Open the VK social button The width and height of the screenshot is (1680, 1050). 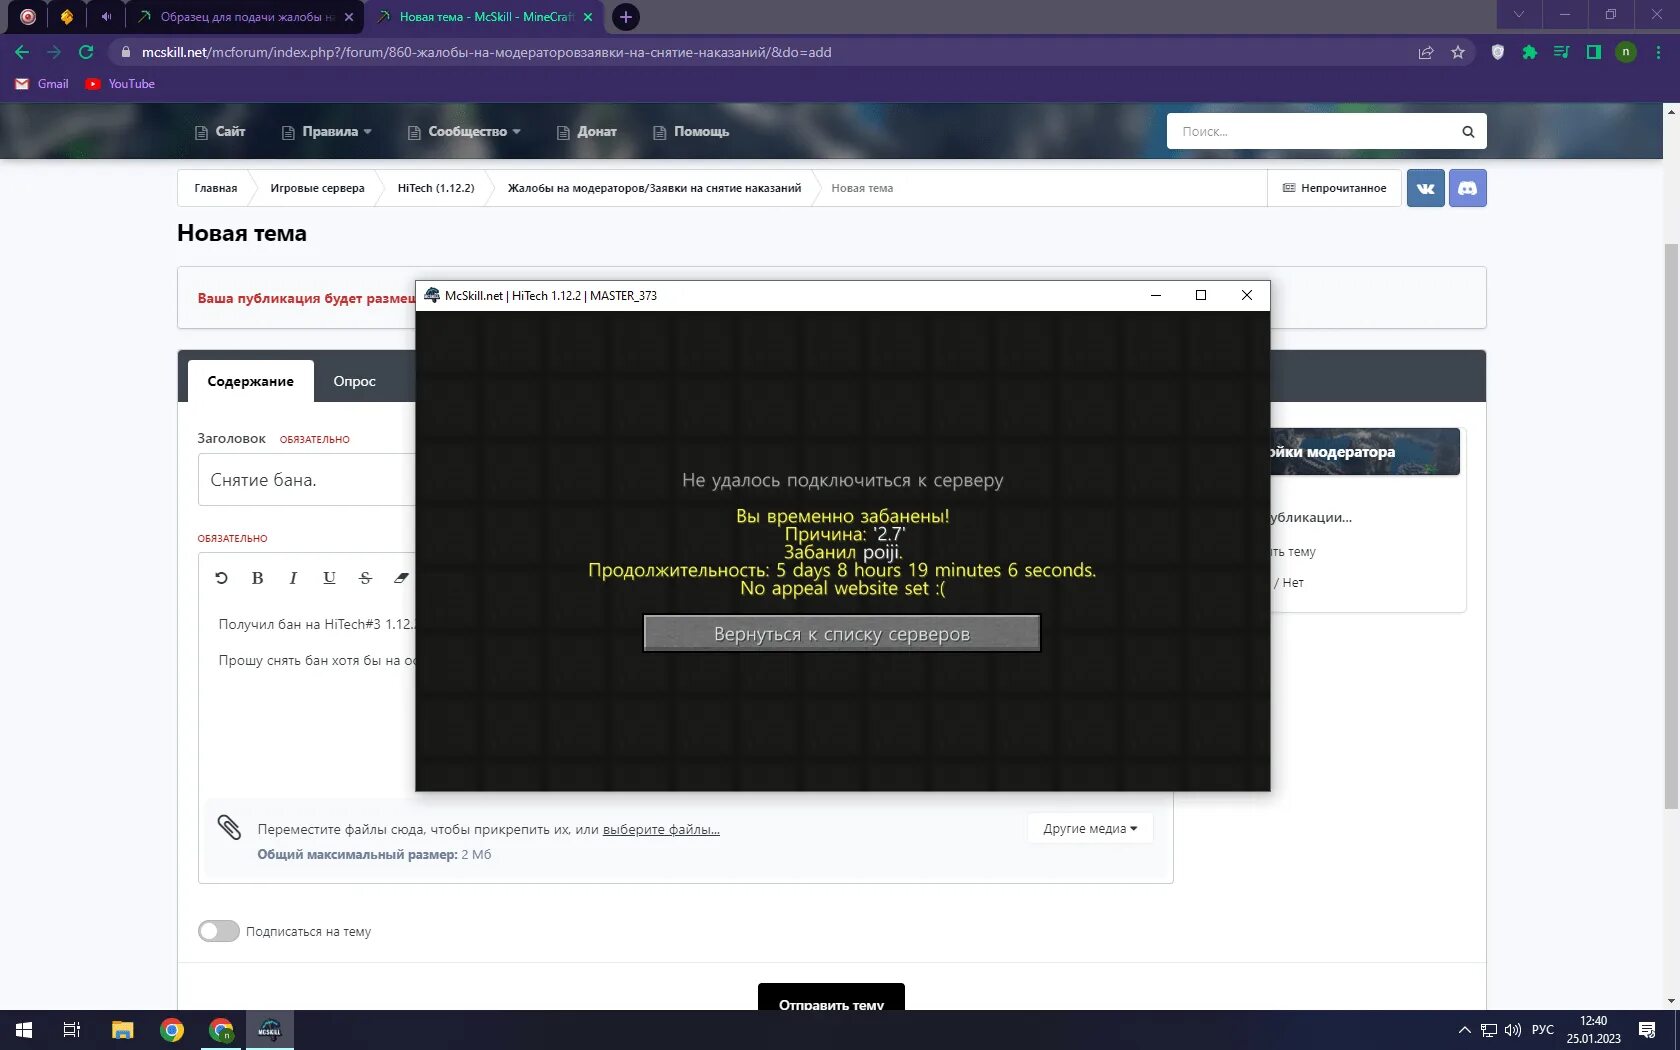click(x=1425, y=188)
